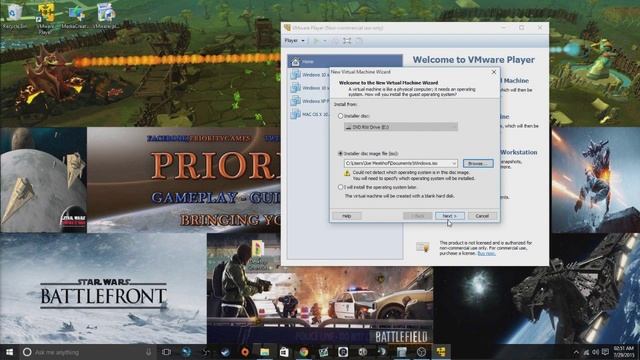Open Google Chrome from the taskbar
Viewport: 640px width, 360px height.
click(303, 352)
